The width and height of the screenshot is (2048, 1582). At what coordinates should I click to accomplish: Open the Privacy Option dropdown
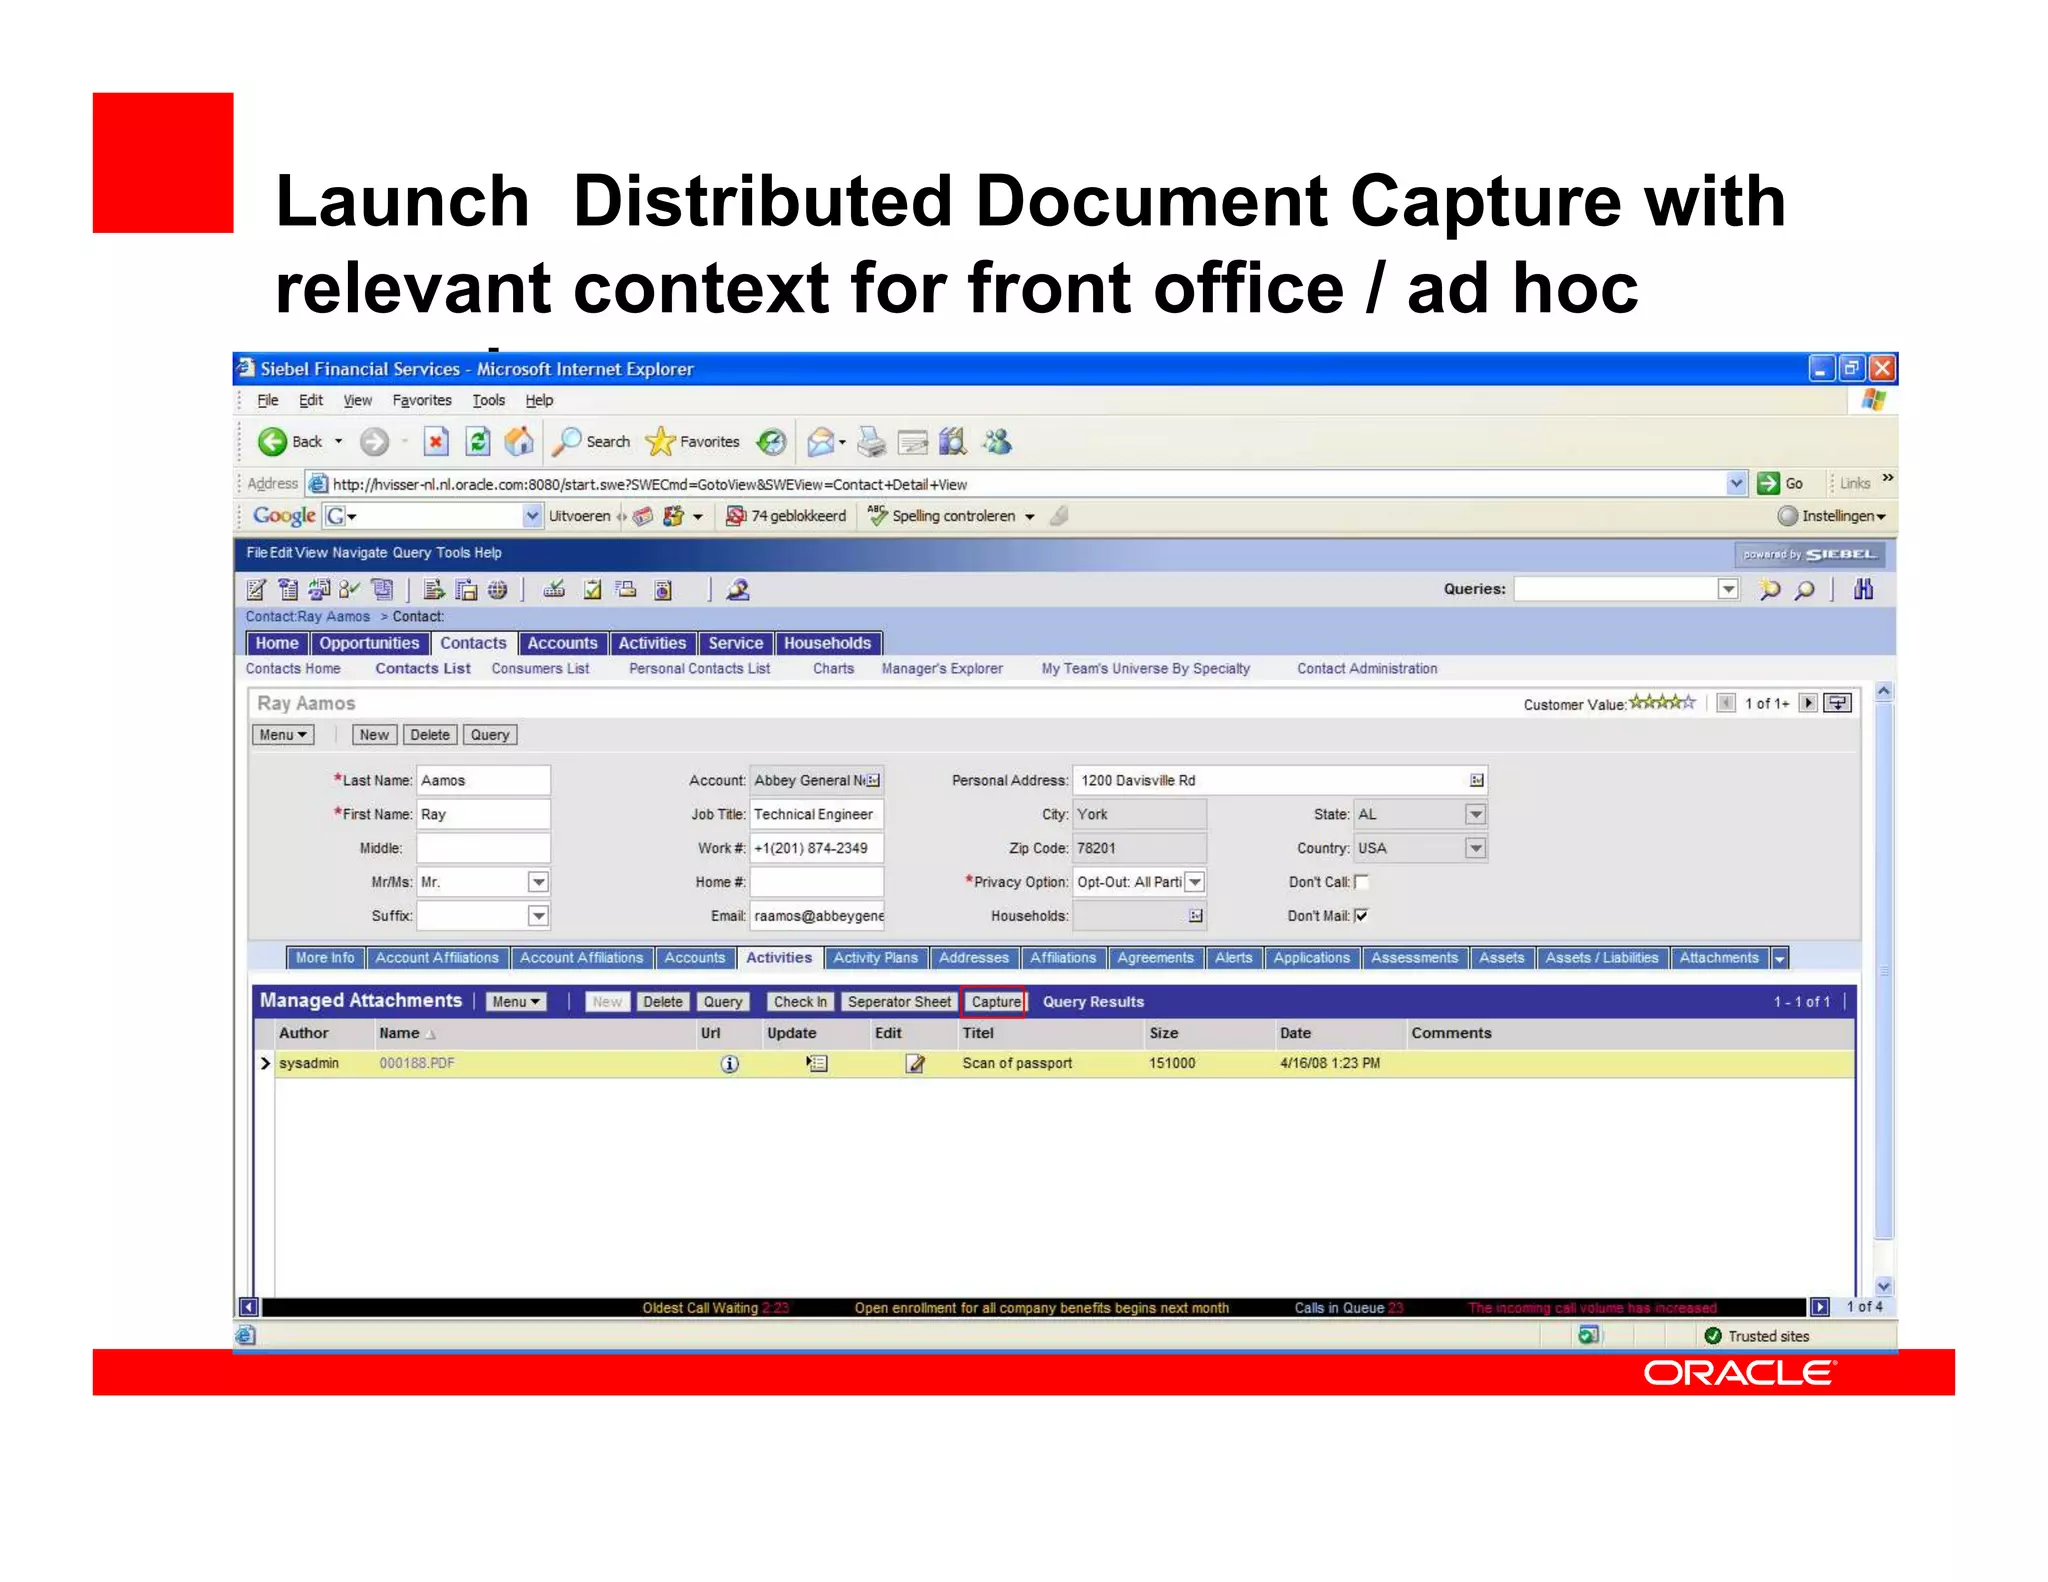click(x=1195, y=882)
